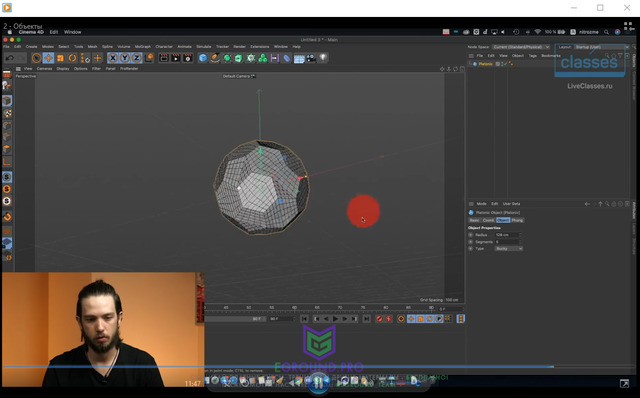Screen dimensions: 640x398
Task: Select the Platonic object in Object Manager
Action: [485, 64]
